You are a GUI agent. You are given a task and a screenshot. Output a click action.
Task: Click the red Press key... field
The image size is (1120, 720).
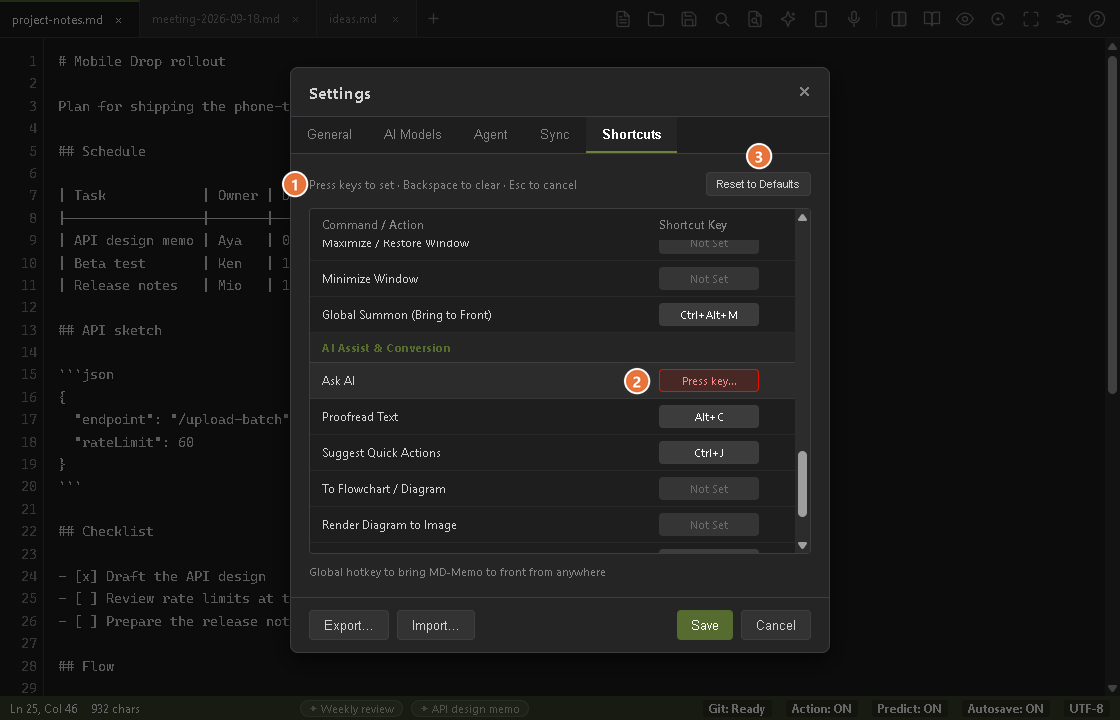[x=709, y=381]
